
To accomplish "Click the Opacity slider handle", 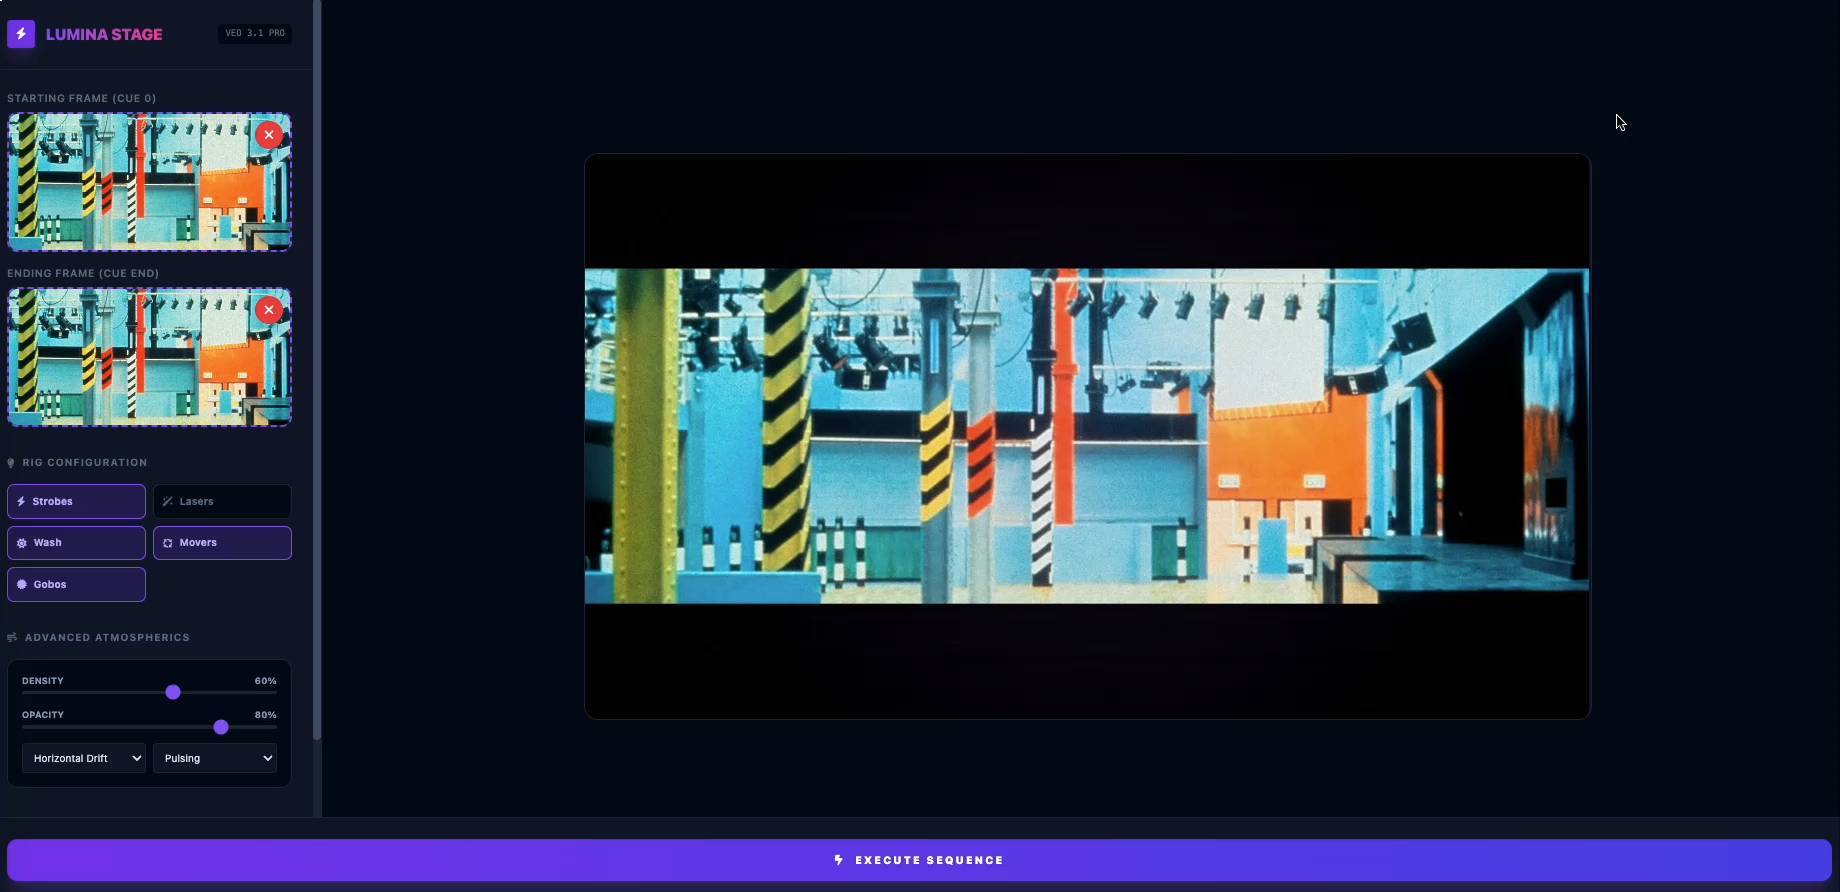I will 221,727.
